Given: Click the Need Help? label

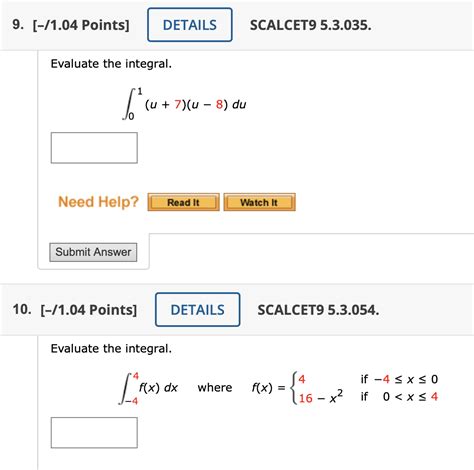Looking at the screenshot, I should (x=98, y=202).
